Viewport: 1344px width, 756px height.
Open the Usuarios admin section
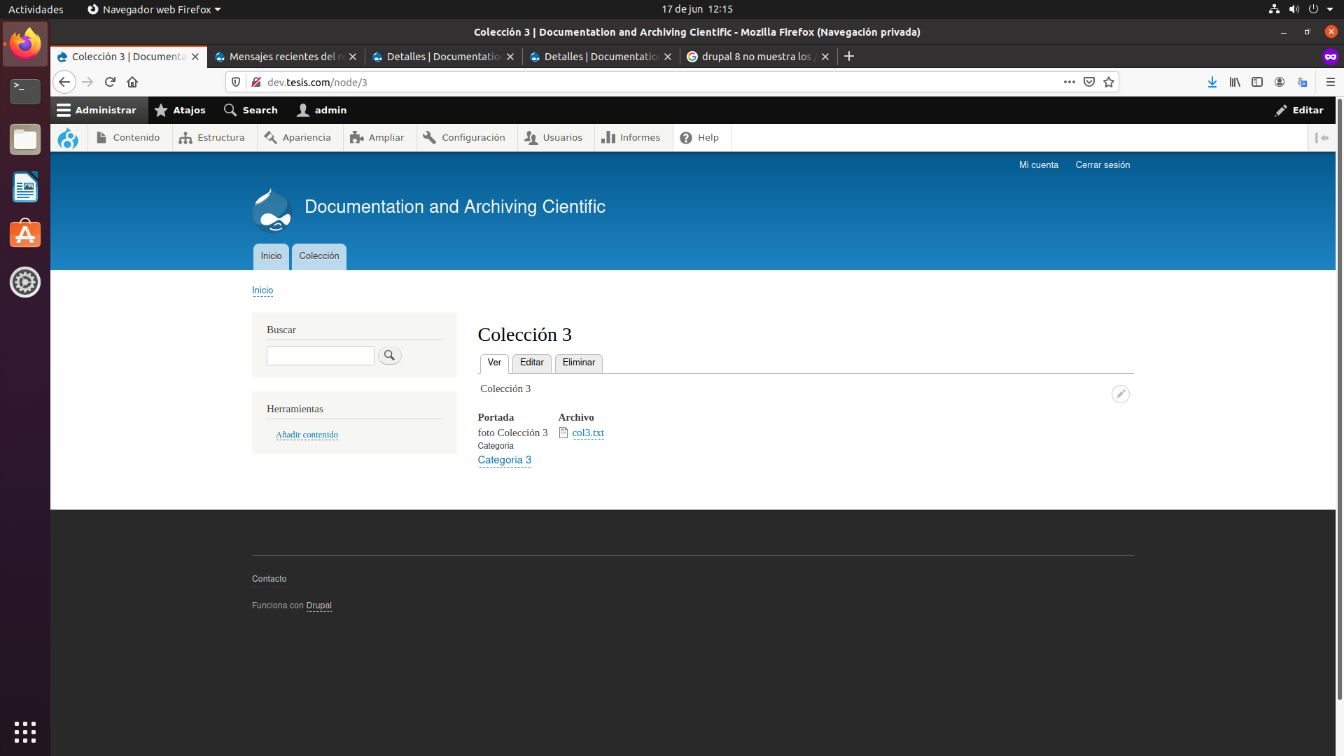click(555, 137)
